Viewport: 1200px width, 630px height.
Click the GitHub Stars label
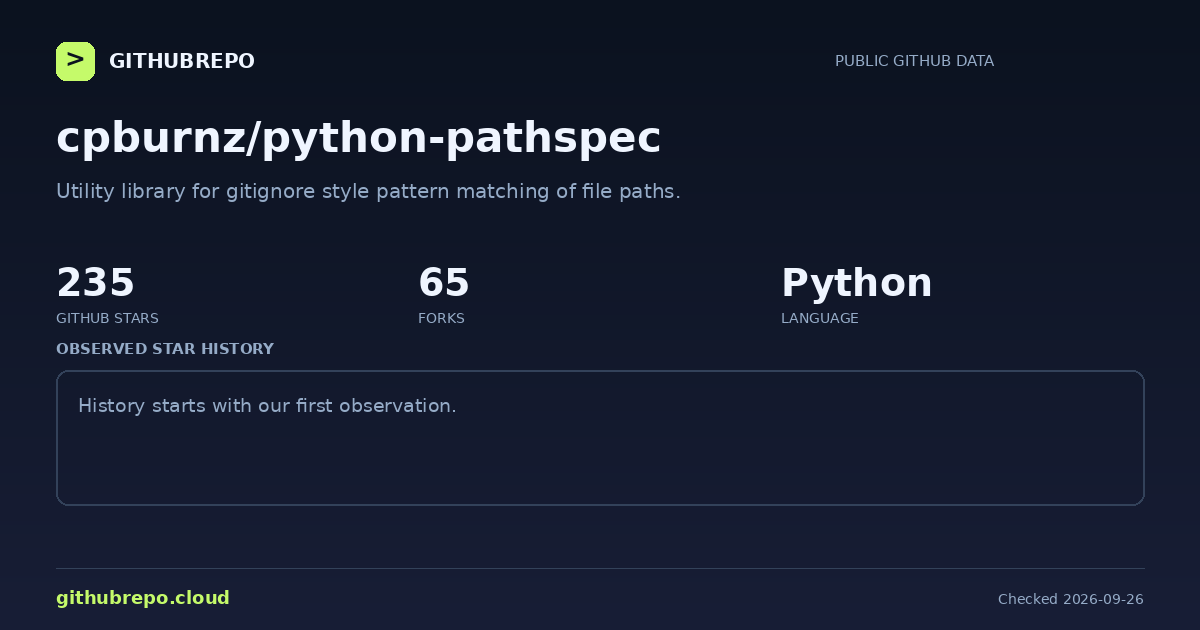107,318
